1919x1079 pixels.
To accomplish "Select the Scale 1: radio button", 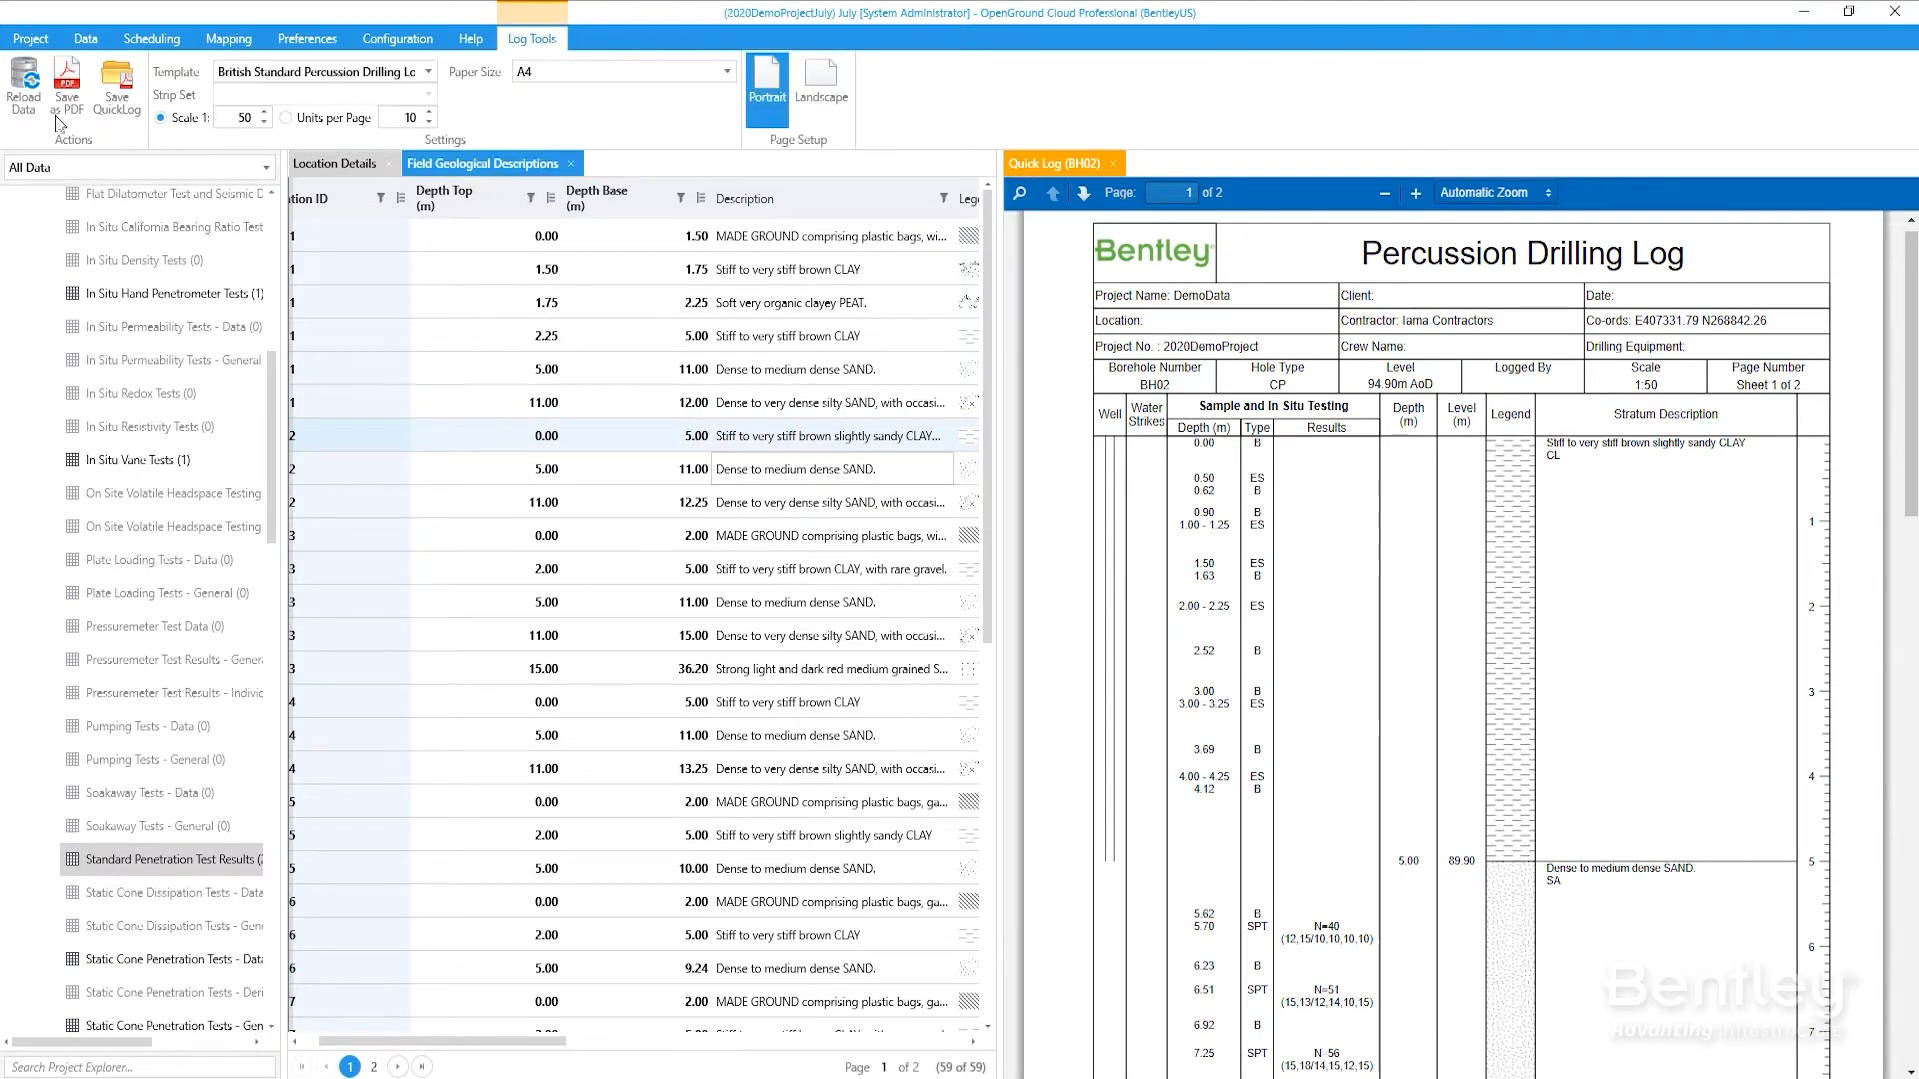I will point(161,118).
